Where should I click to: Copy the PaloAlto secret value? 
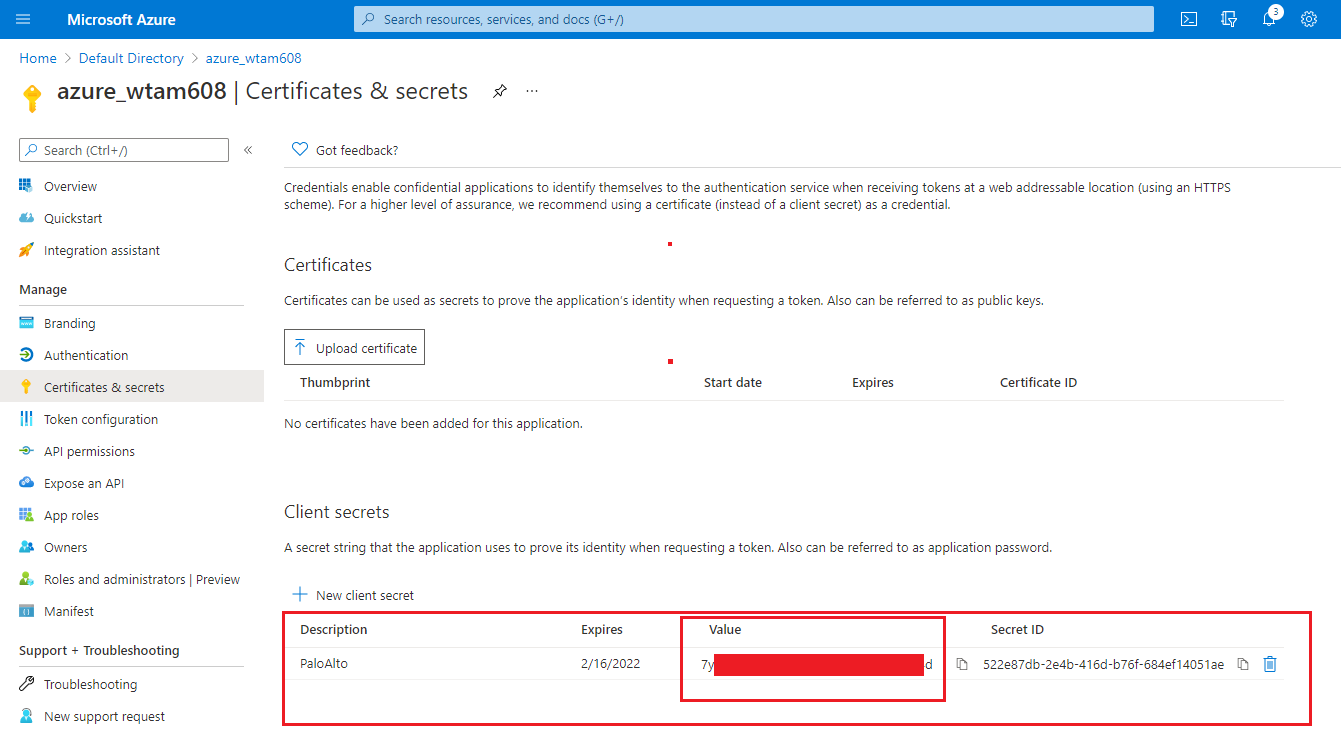(x=962, y=664)
